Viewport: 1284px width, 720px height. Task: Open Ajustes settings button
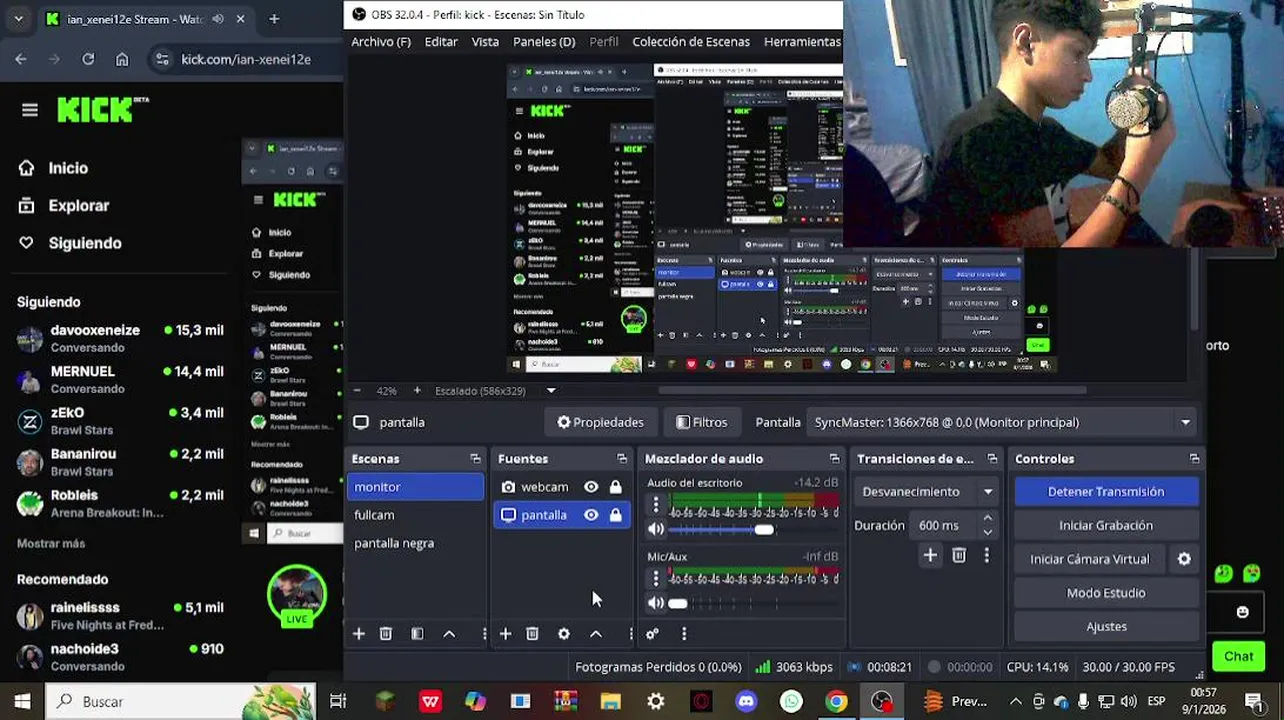tap(1106, 627)
